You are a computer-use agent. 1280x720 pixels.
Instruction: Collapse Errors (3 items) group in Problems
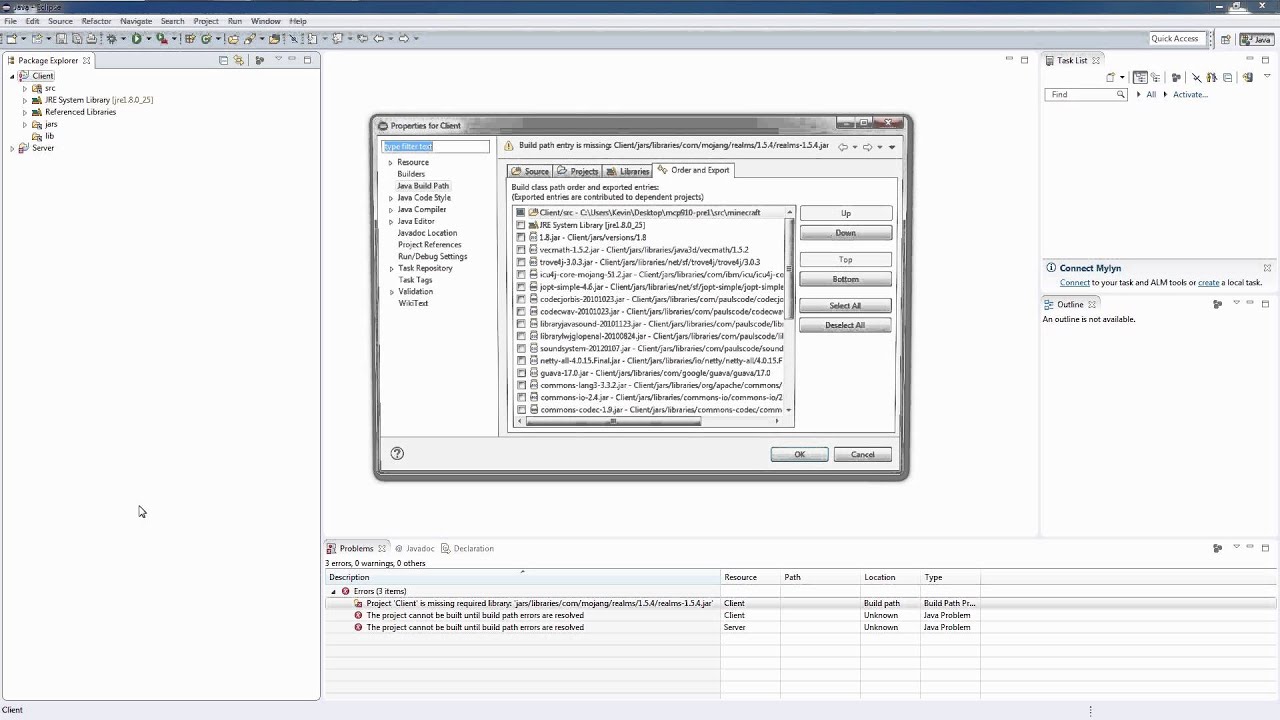point(334,591)
